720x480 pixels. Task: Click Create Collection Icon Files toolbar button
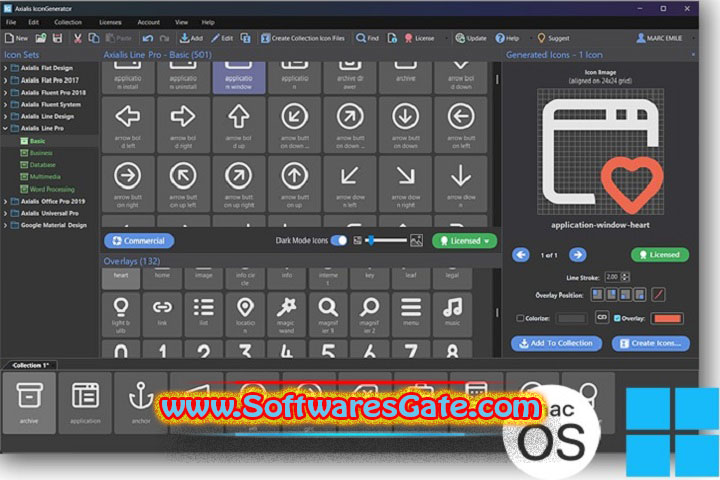[x=303, y=38]
